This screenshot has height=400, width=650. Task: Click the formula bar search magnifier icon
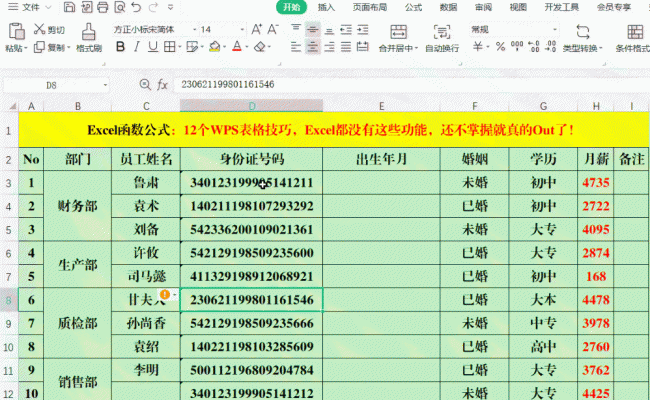[x=145, y=85]
